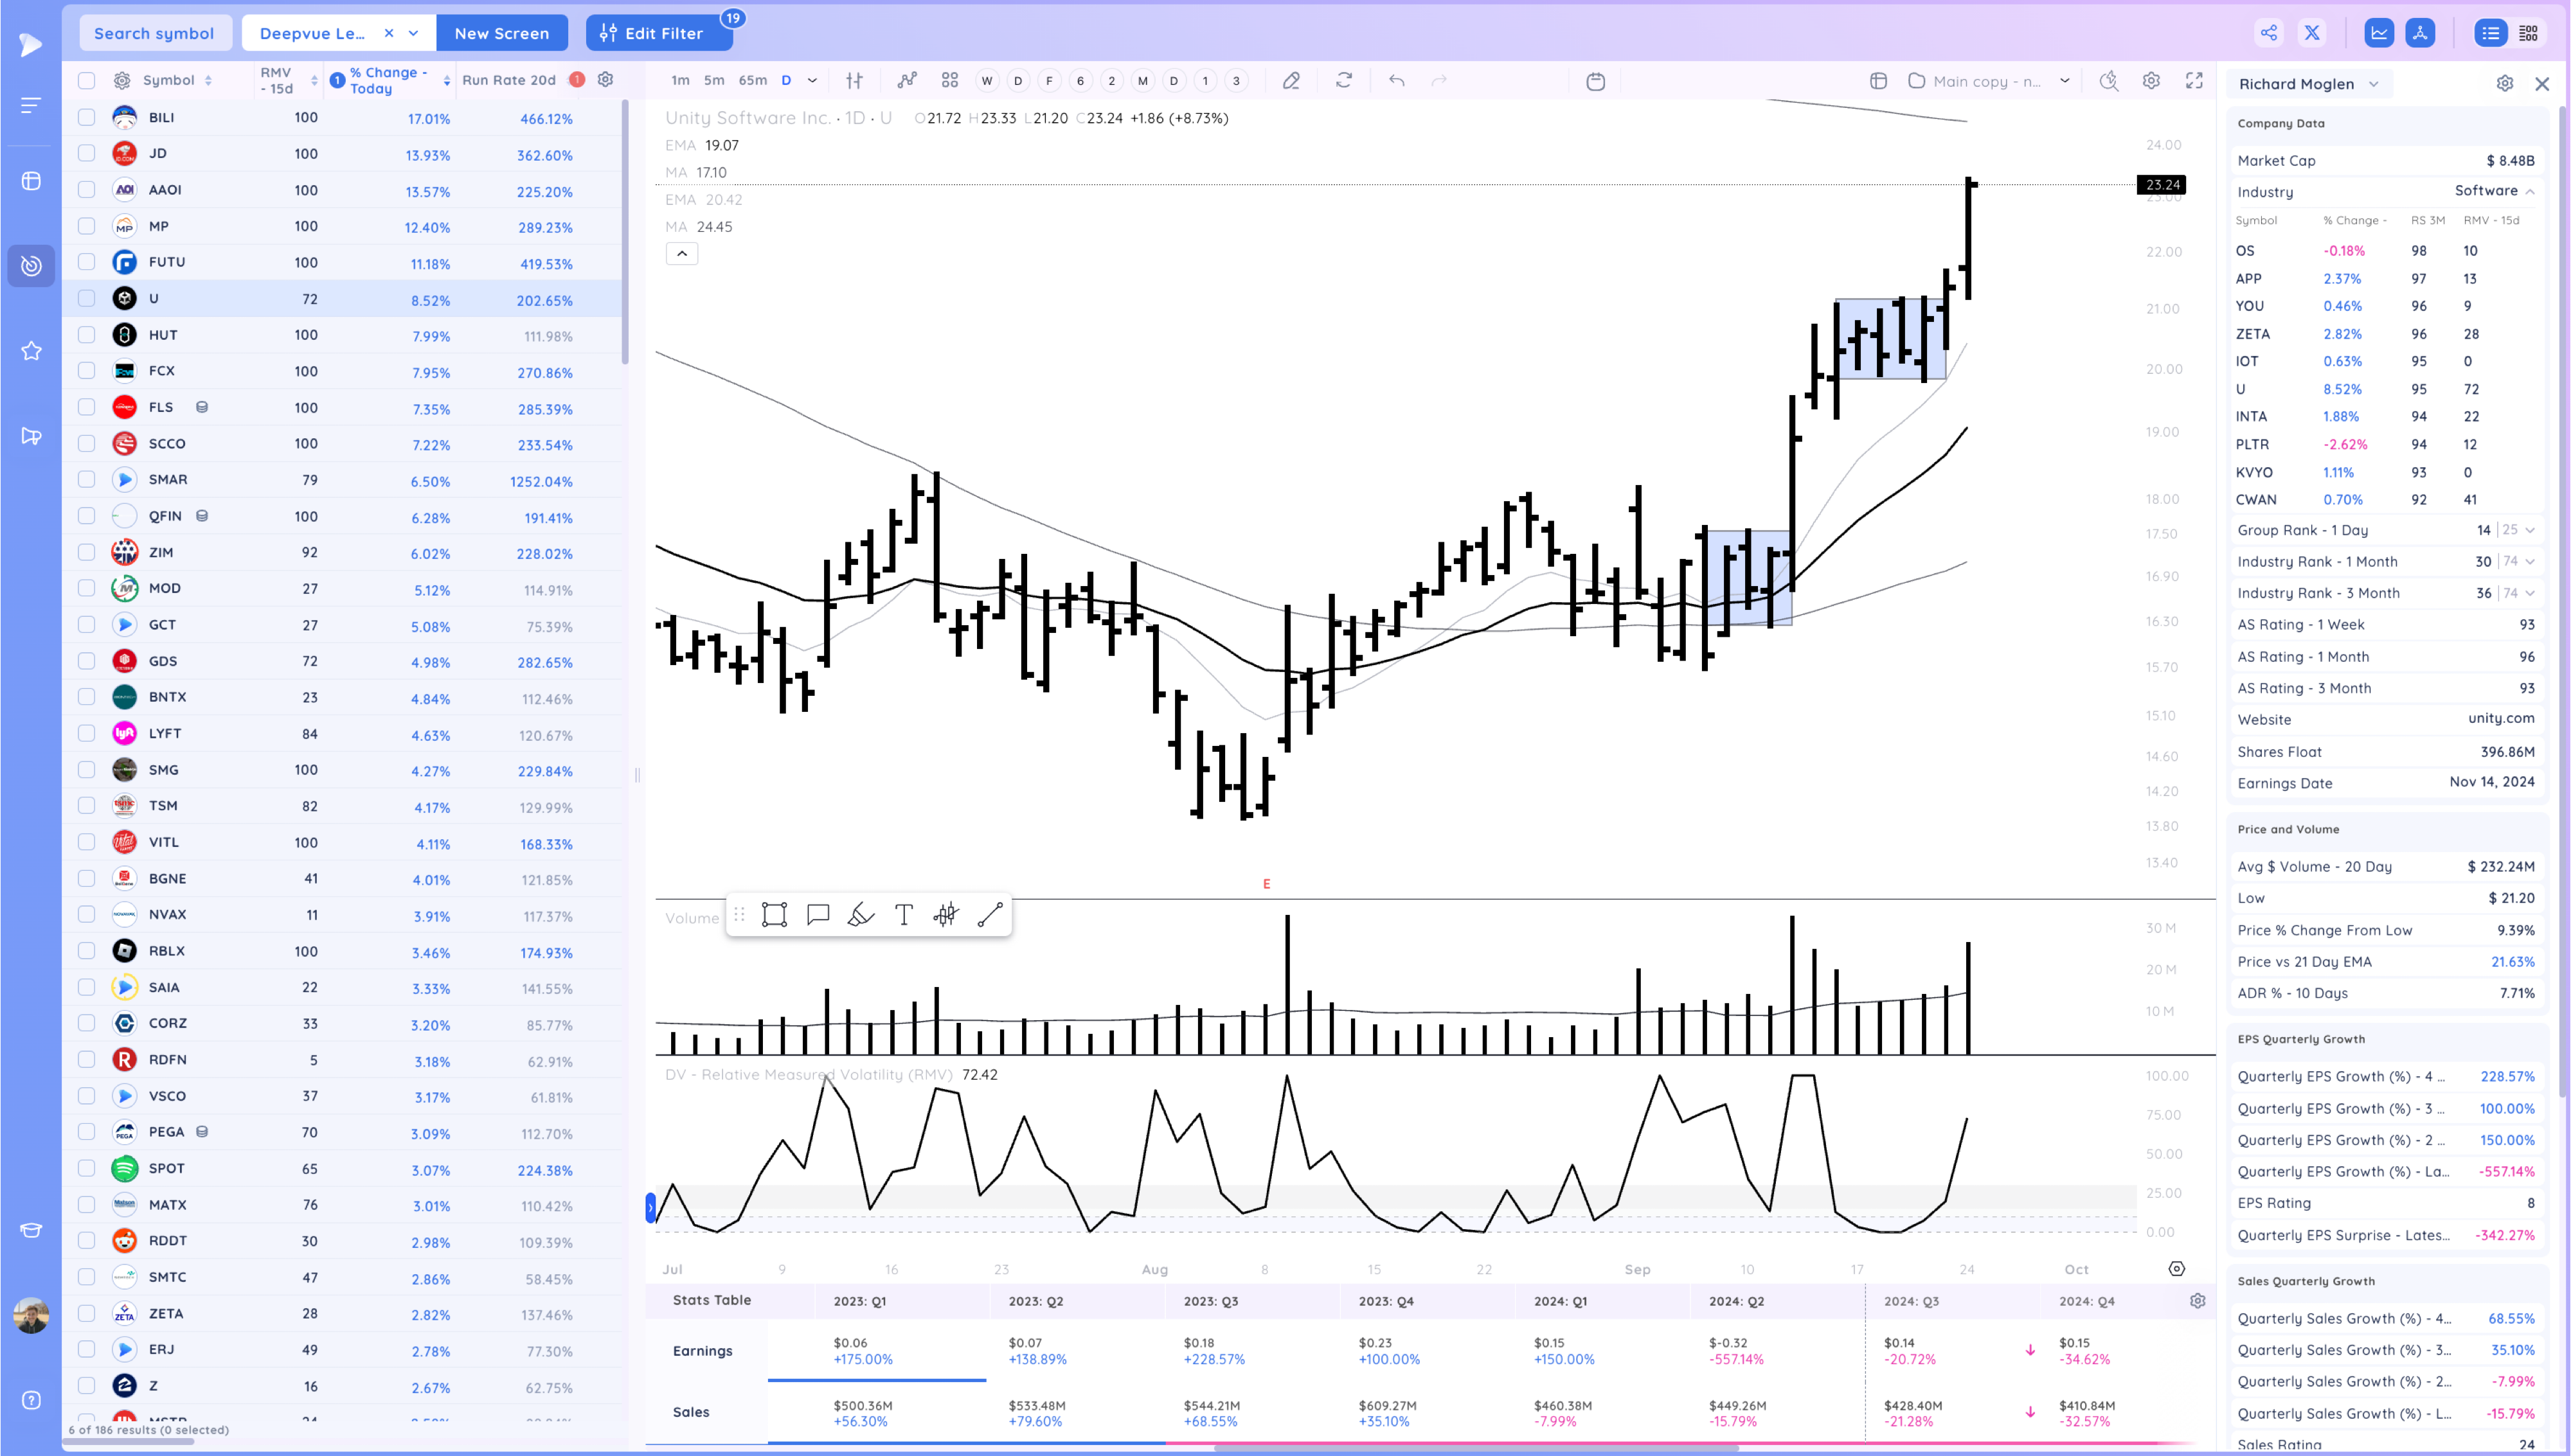
Task: Expand the timeframe dropdown next to D
Action: coord(812,80)
